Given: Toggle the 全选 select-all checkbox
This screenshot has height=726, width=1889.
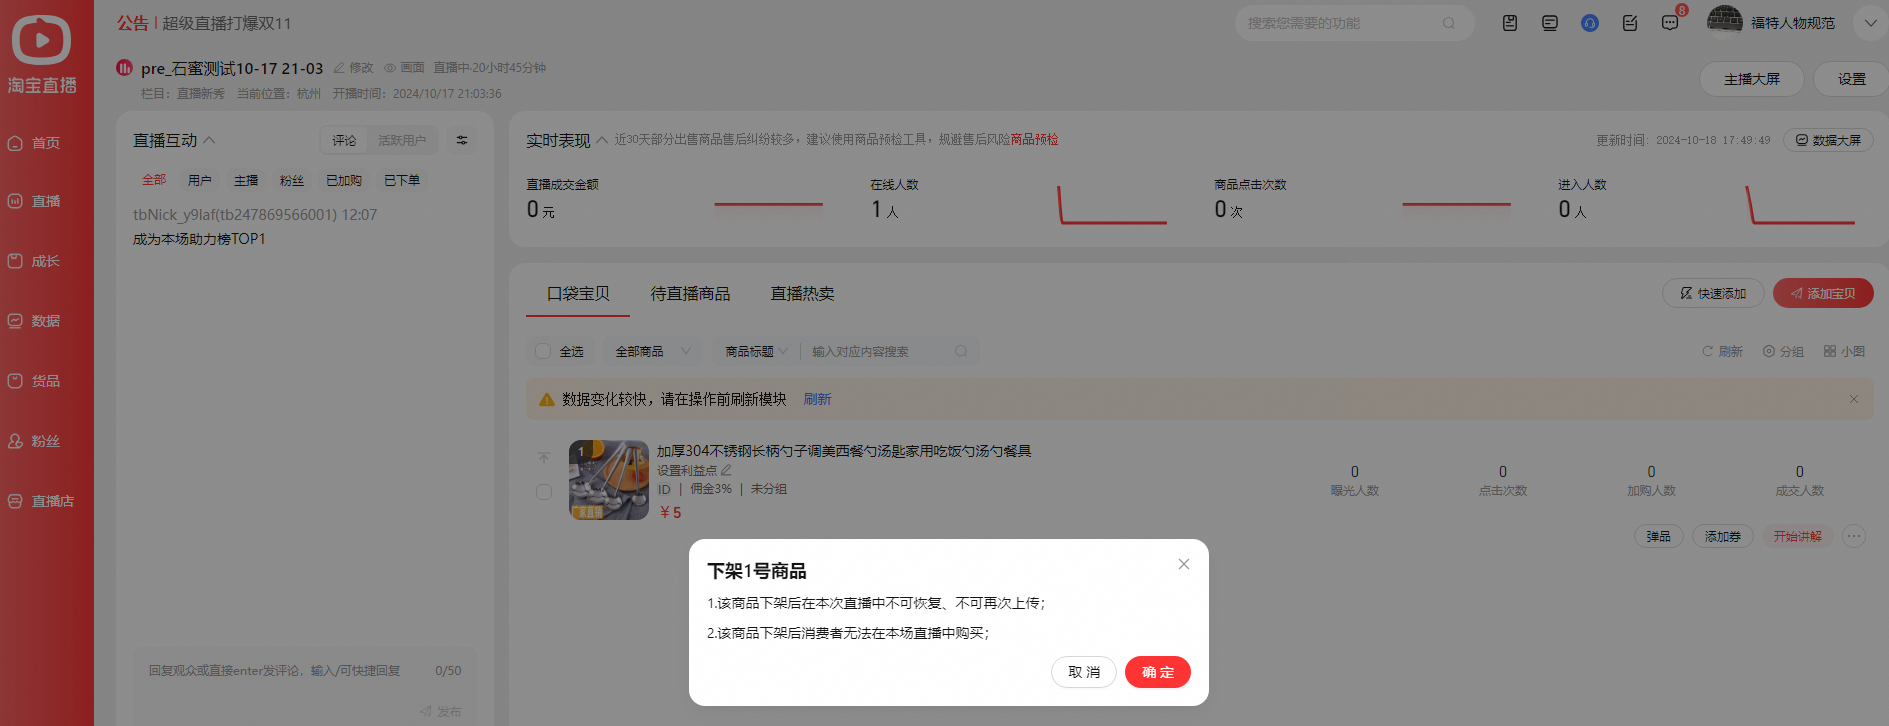Looking at the screenshot, I should [x=543, y=351].
